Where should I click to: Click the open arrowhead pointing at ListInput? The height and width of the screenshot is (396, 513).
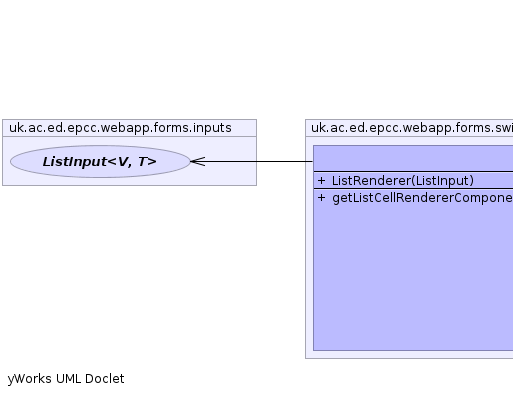198,162
